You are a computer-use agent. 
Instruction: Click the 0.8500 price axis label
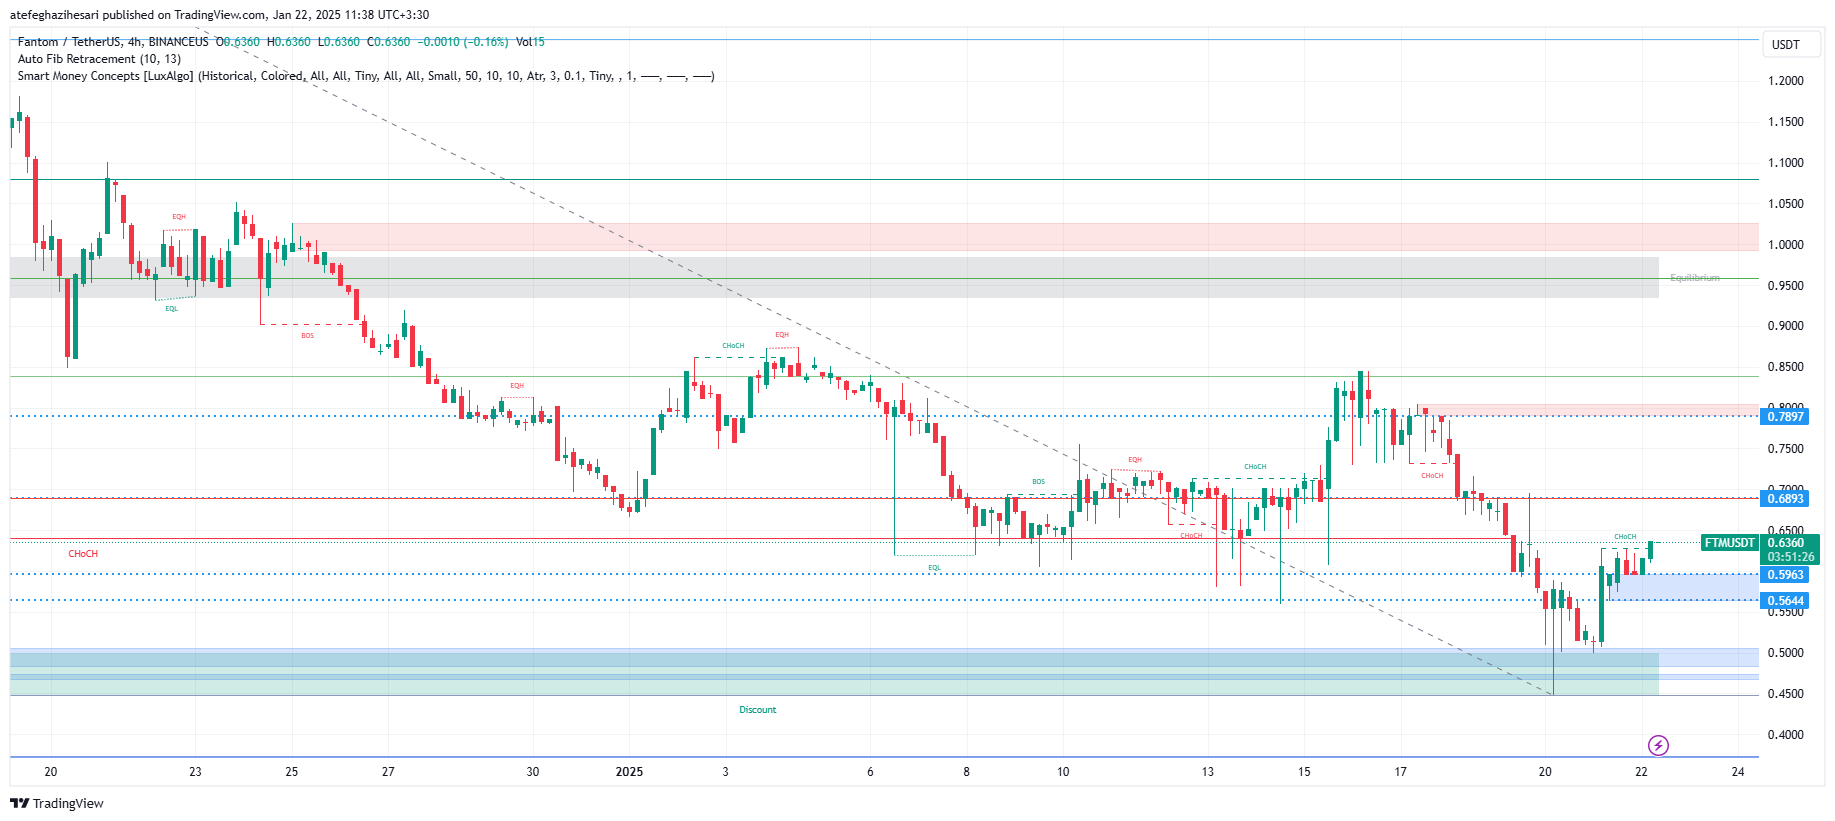click(x=1786, y=367)
